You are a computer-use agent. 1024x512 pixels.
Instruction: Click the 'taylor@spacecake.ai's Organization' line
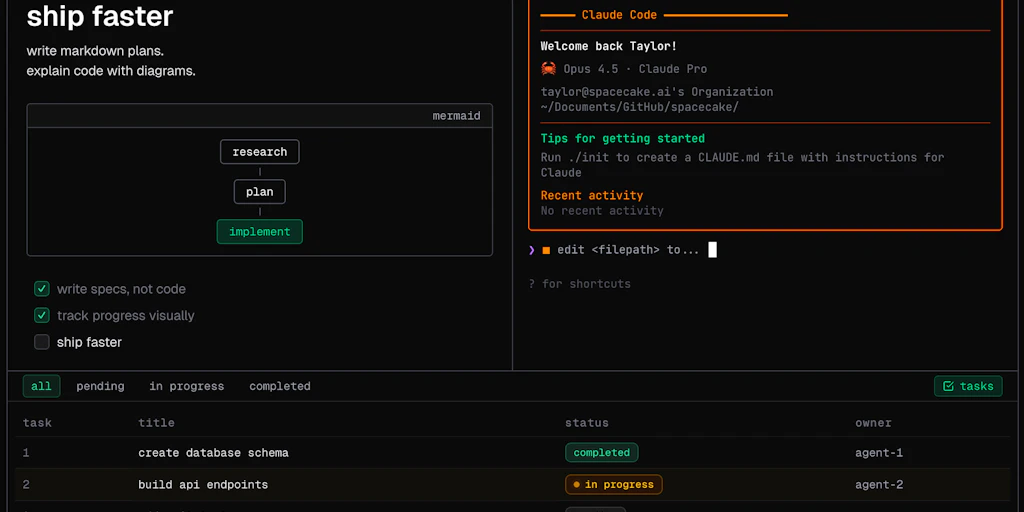tap(657, 92)
